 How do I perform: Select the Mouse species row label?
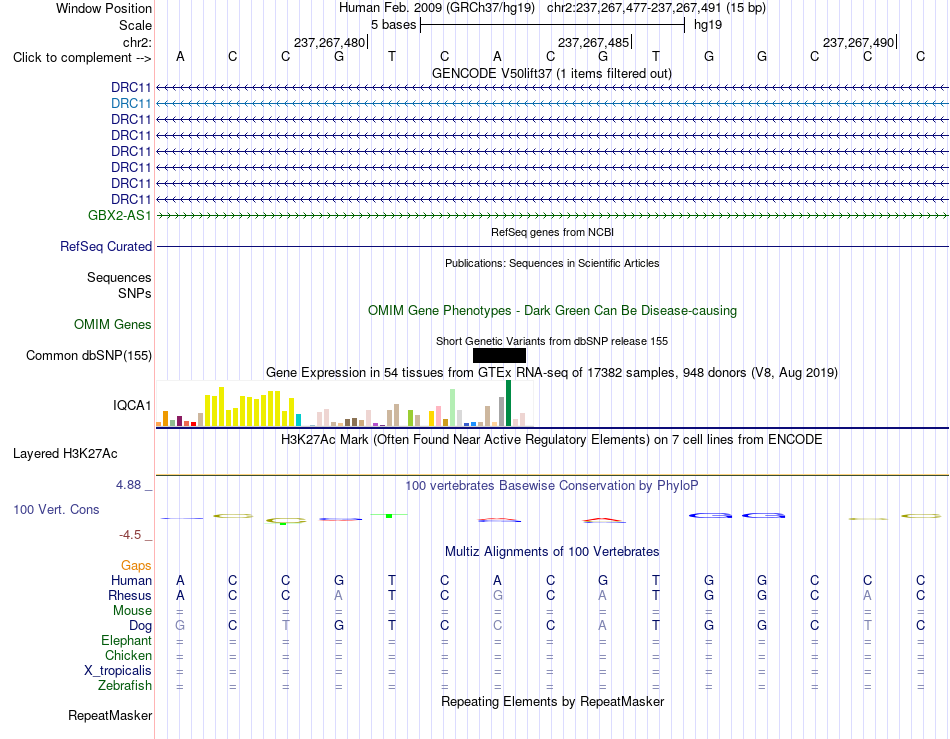pyautogui.click(x=132, y=611)
